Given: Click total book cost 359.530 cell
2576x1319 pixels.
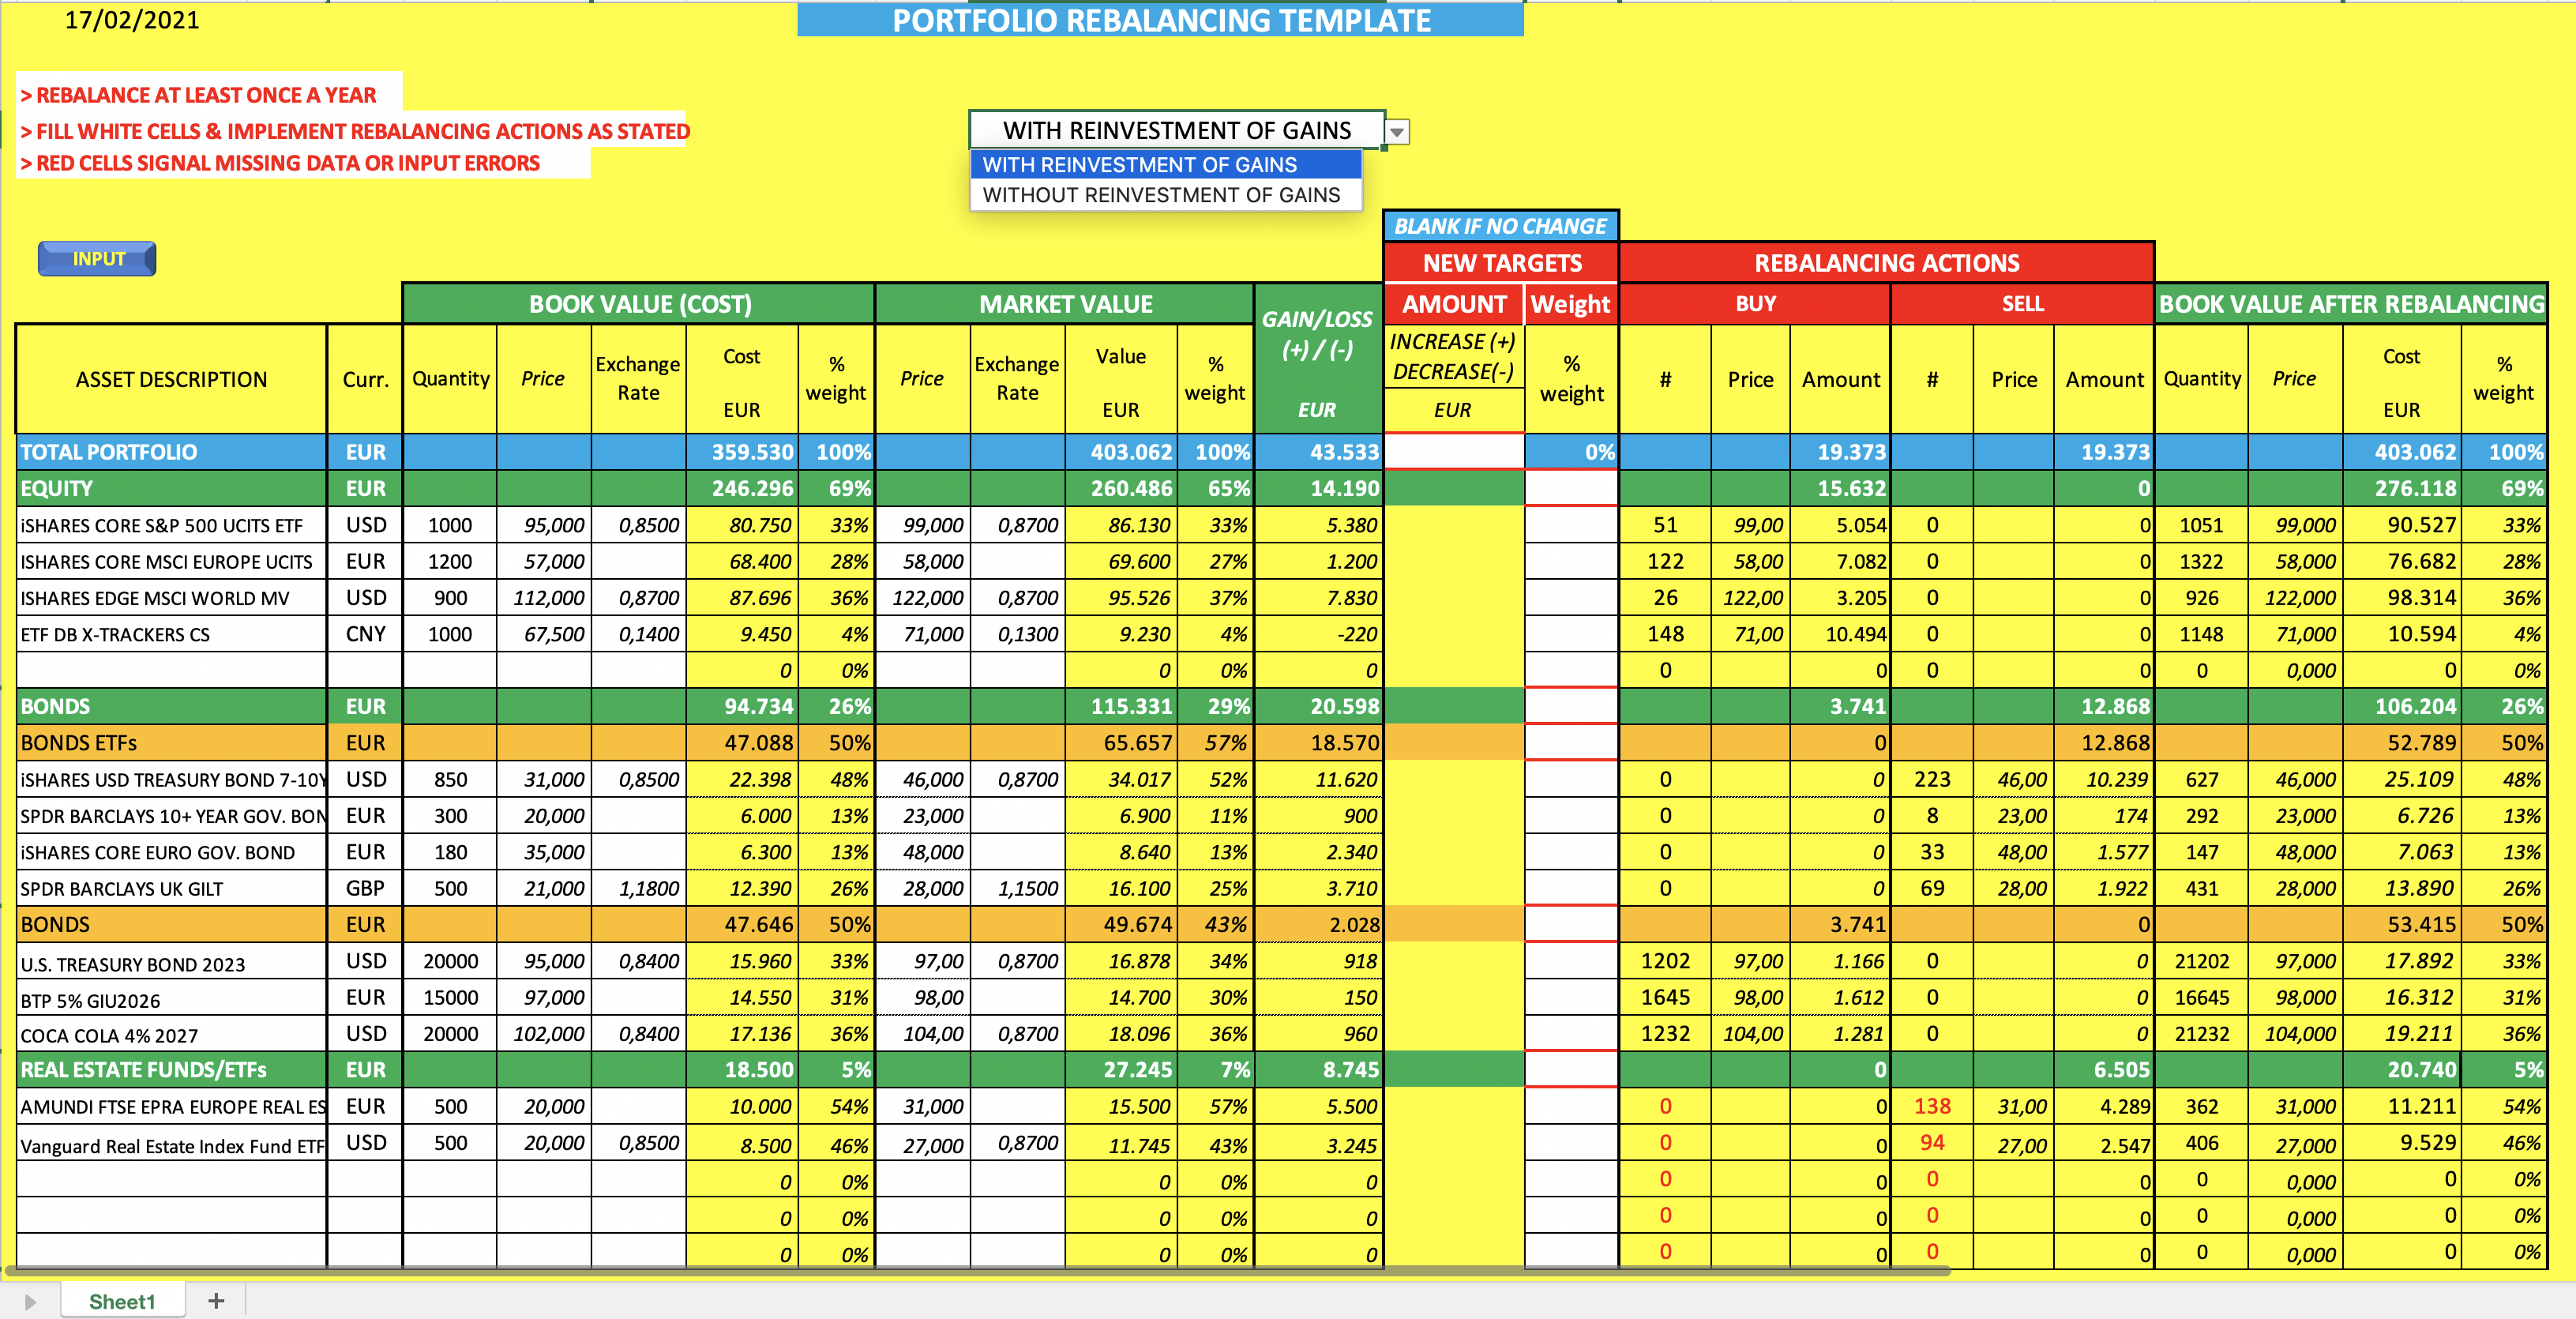Looking at the screenshot, I should (x=742, y=452).
